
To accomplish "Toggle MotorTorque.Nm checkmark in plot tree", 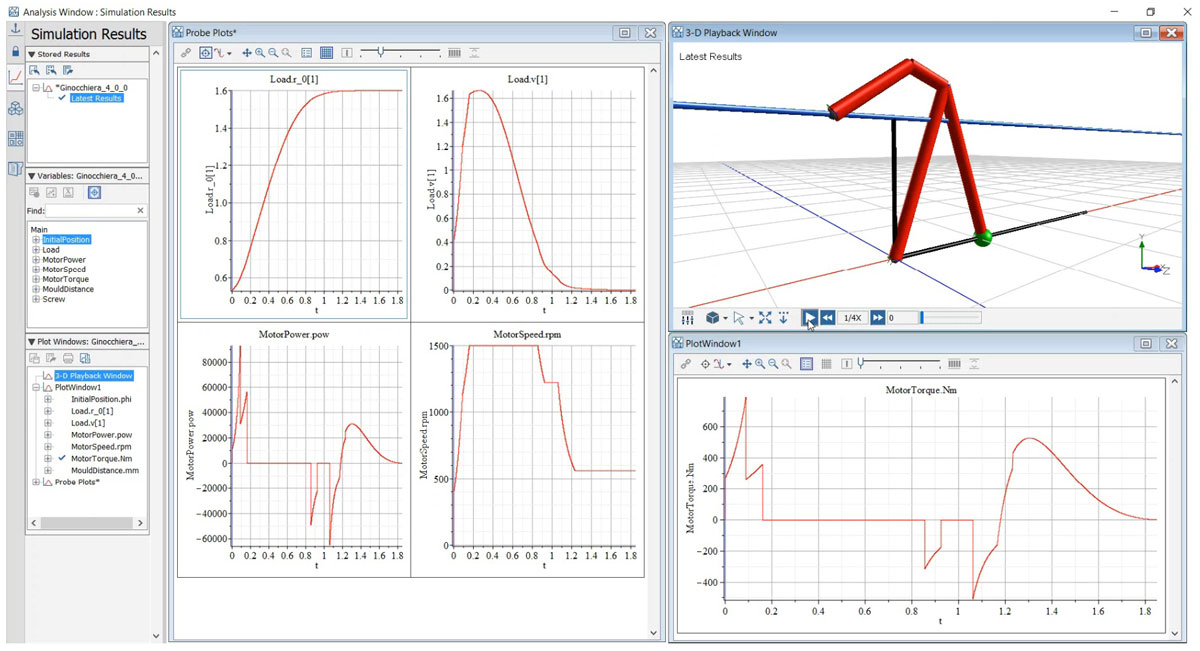I will [x=62, y=459].
